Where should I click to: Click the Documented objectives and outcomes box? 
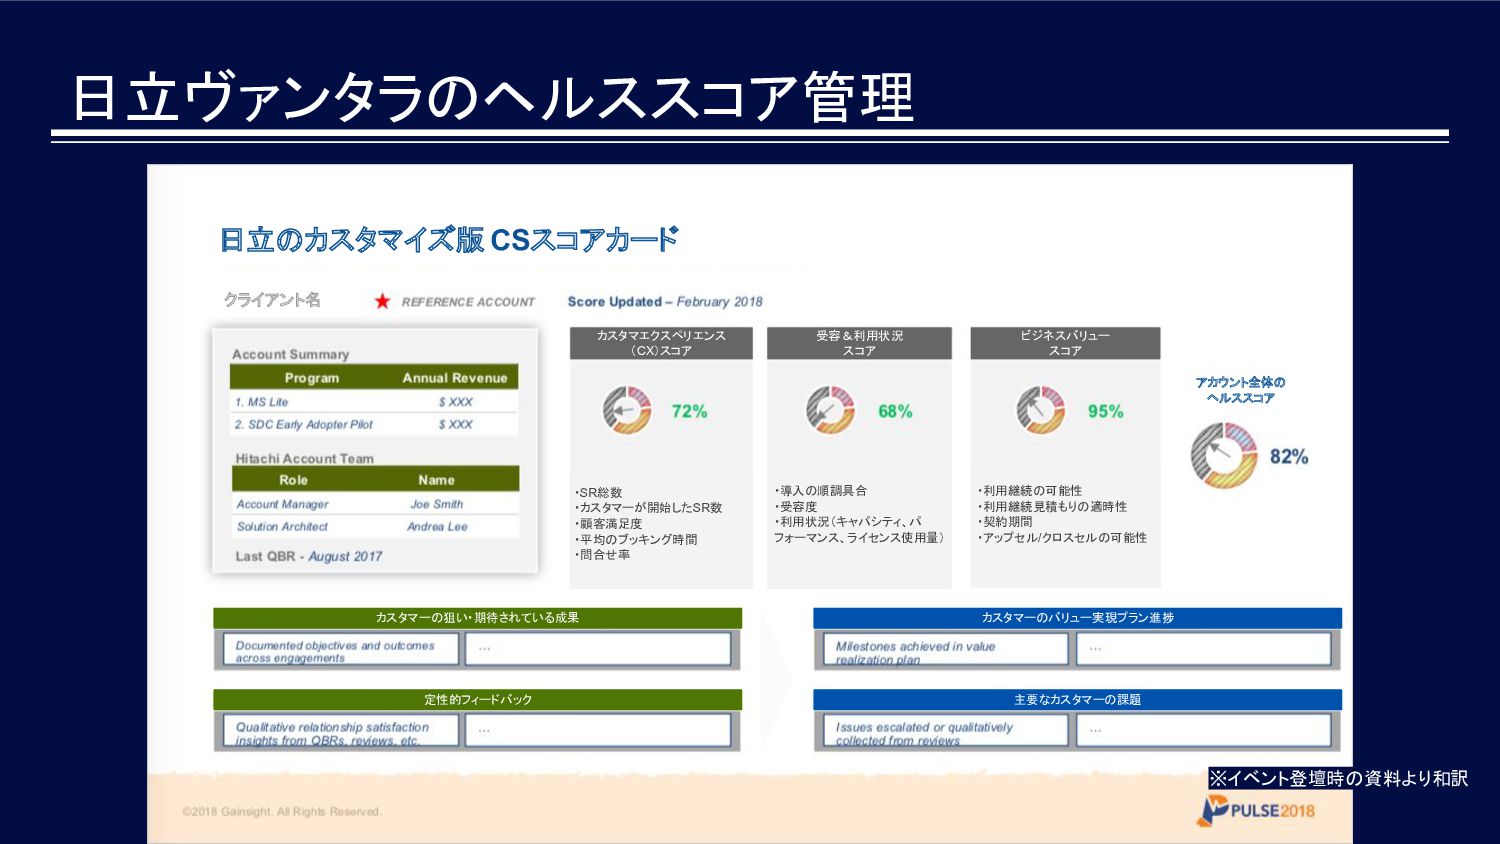pyautogui.click(x=341, y=650)
